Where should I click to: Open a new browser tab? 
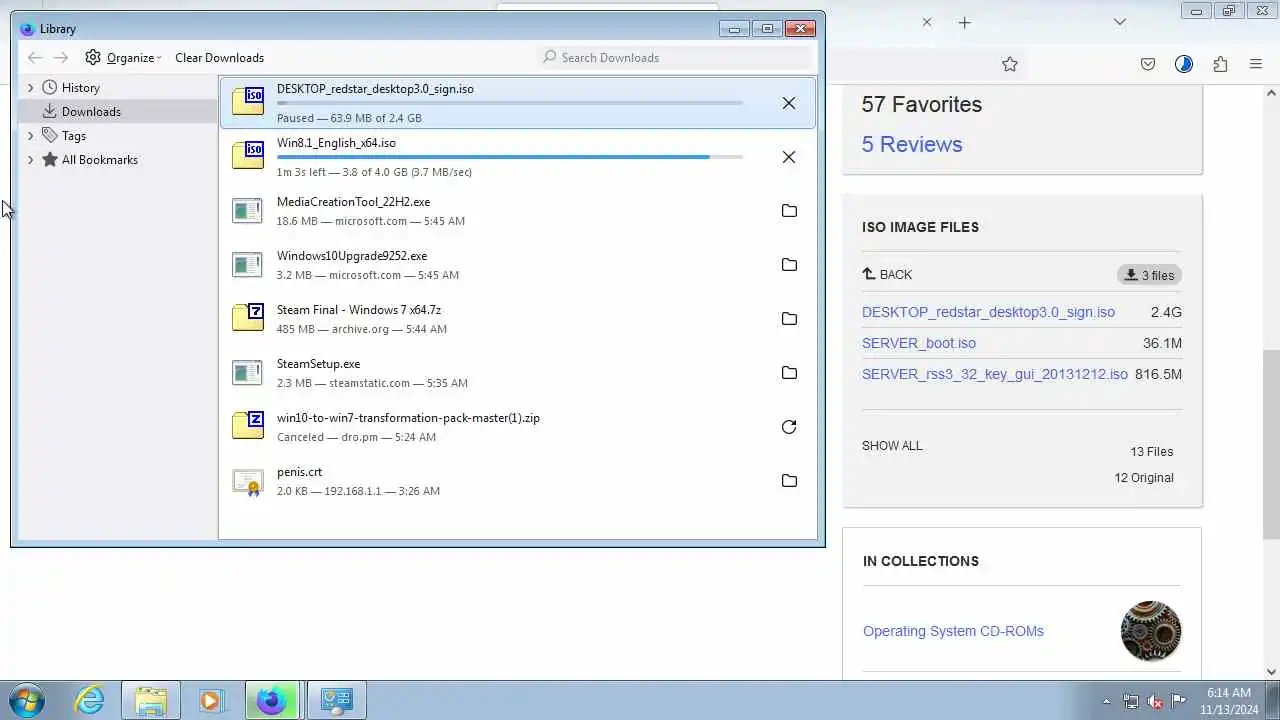(964, 22)
